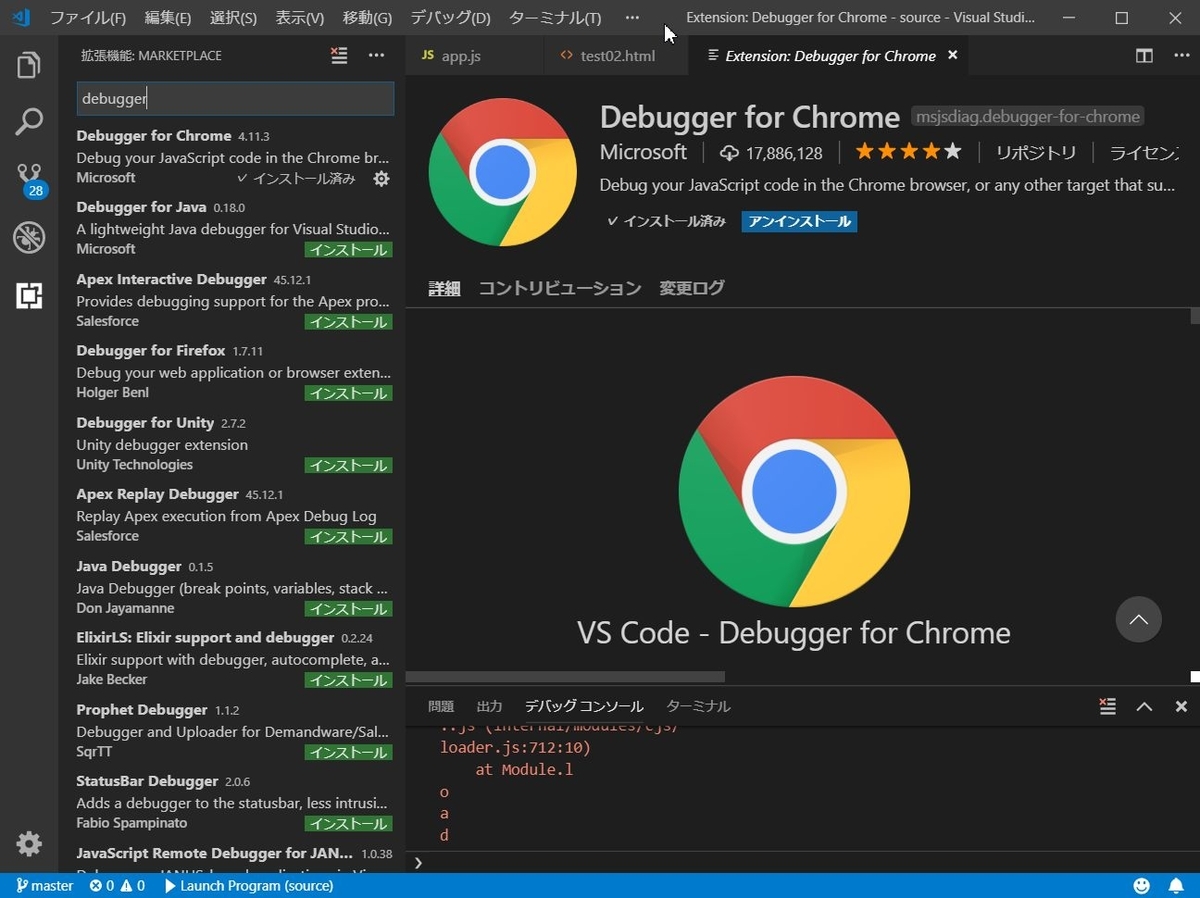Close the Debugger for Chrome extension tab
Image resolution: width=1200 pixels, height=898 pixels.
click(x=953, y=55)
